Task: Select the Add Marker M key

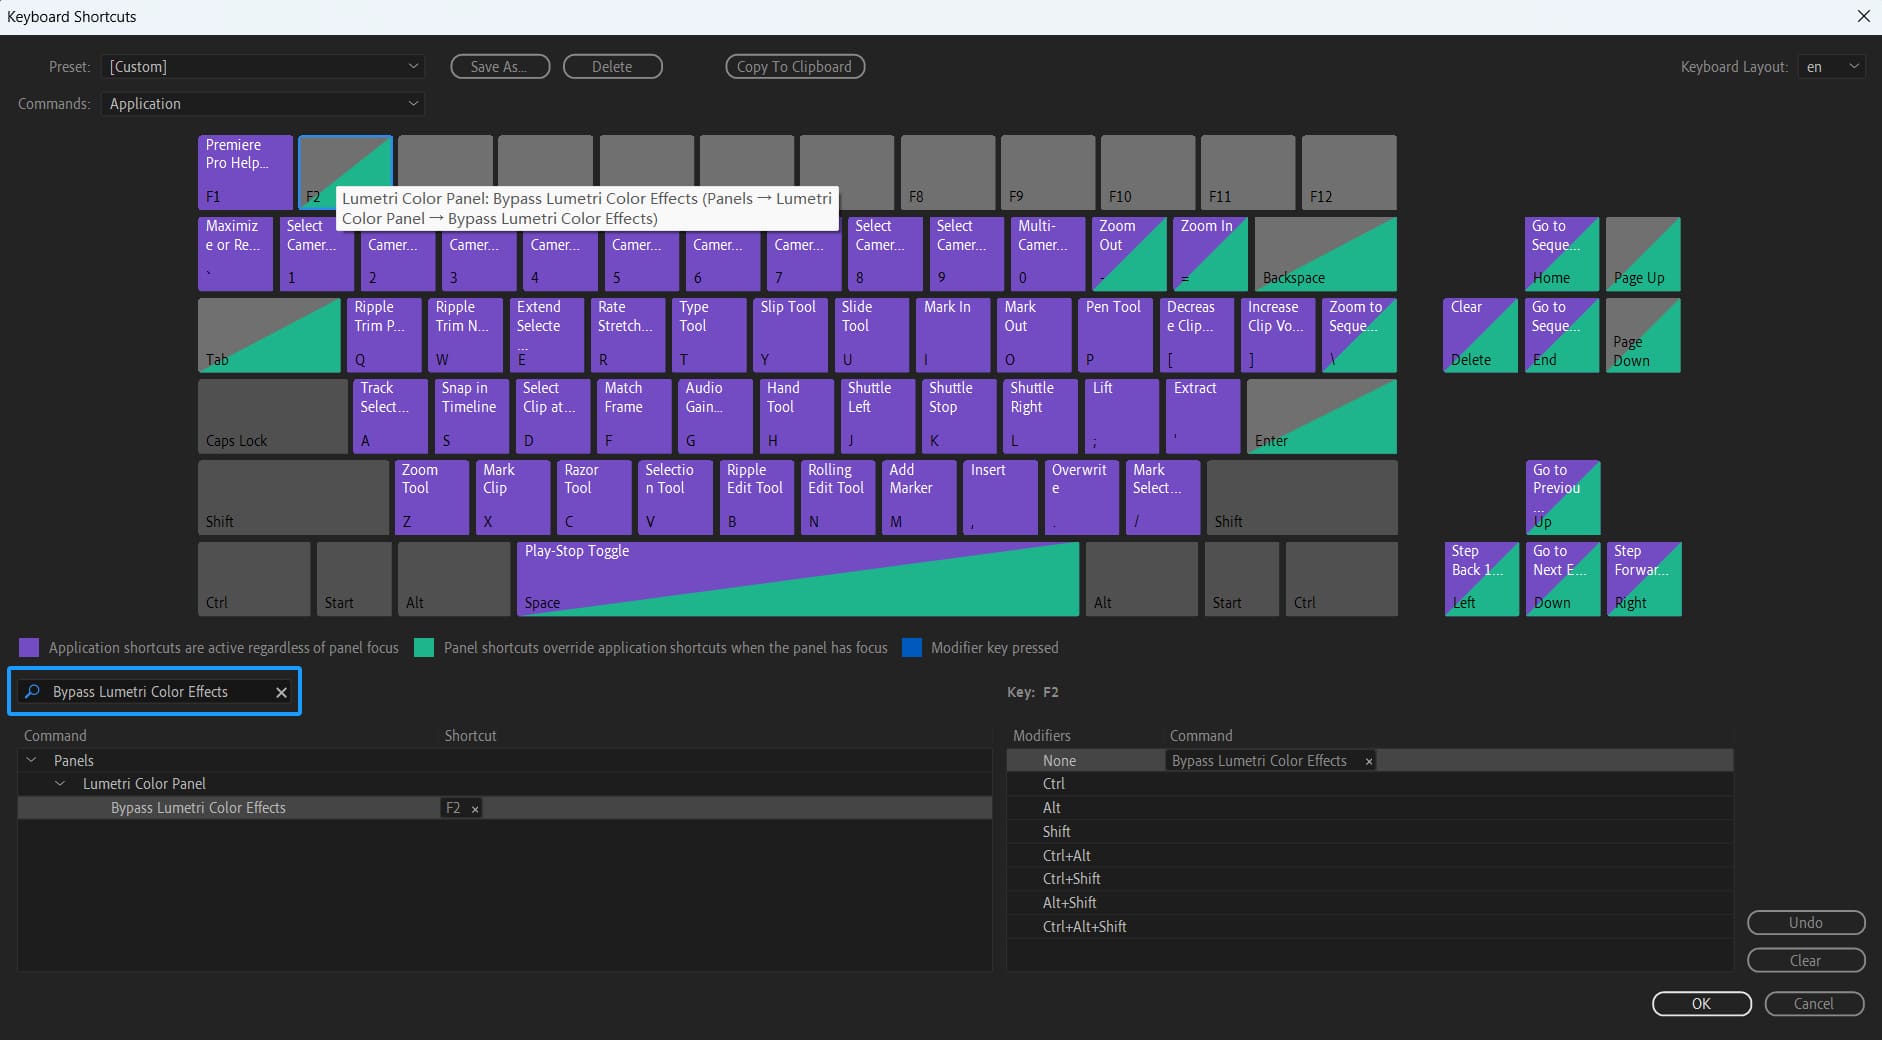Action: point(919,497)
